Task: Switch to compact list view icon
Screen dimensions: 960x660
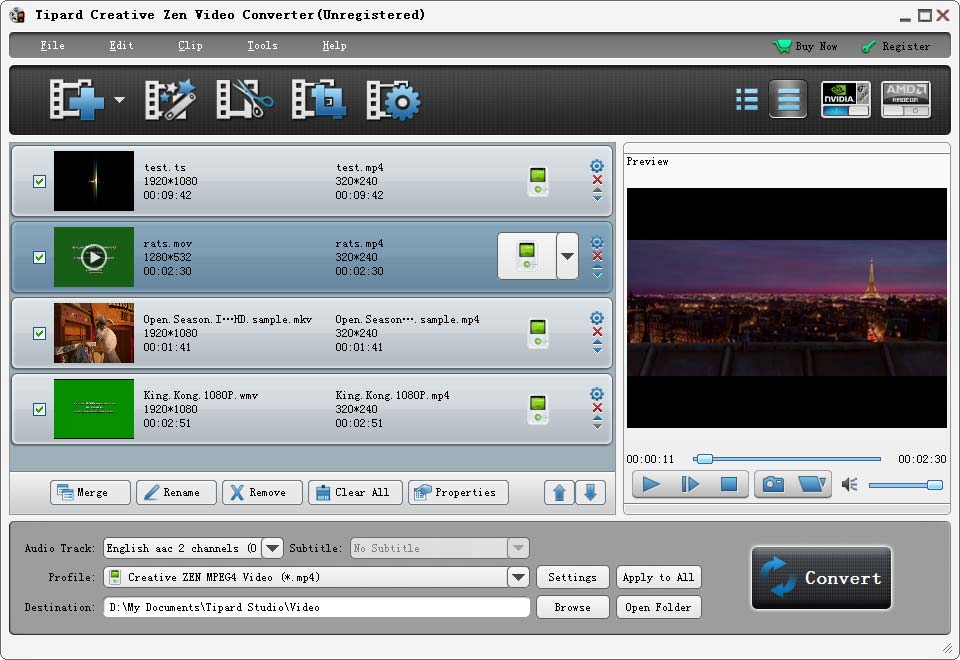Action: pyautogui.click(x=747, y=99)
